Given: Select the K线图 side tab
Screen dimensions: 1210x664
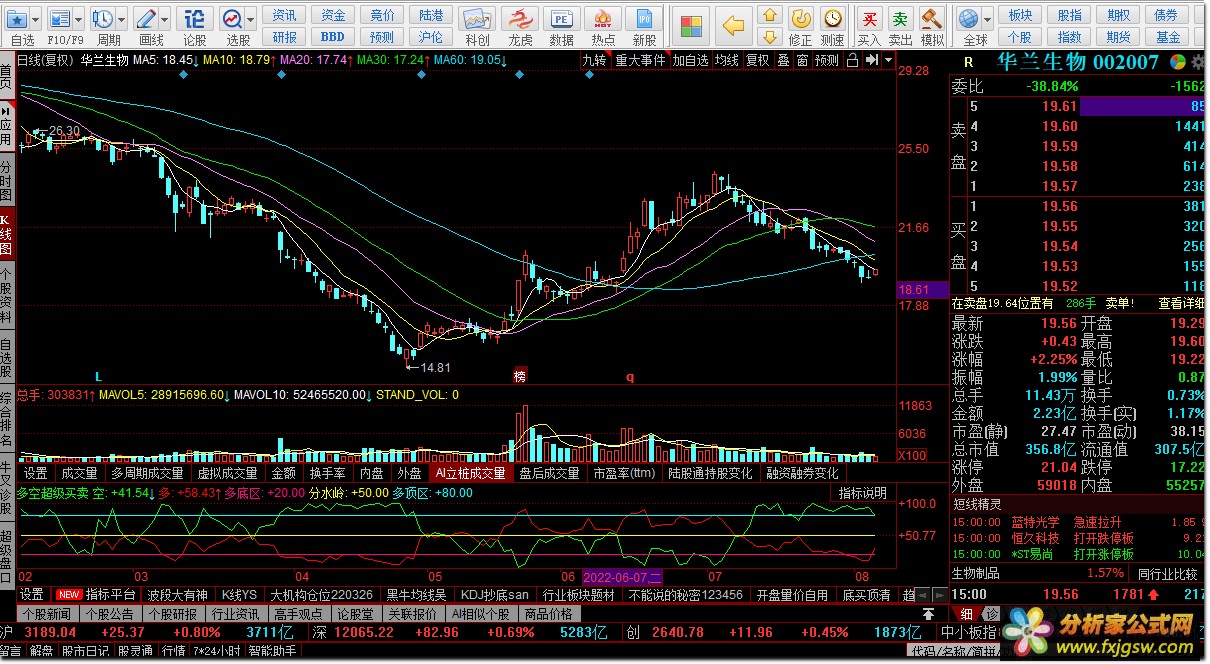Looking at the screenshot, I should (x=6, y=234).
